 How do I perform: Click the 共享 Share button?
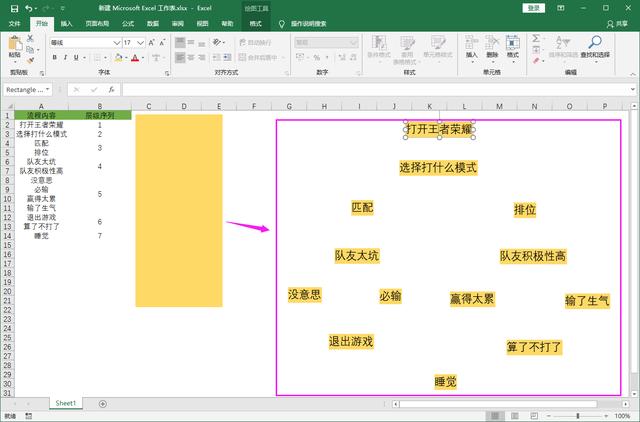pyautogui.click(x=617, y=24)
